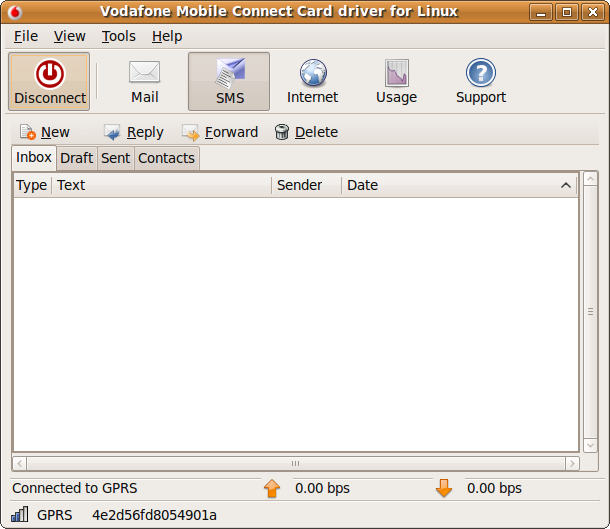Click vertical scrollbar up arrow
Viewport: 610px width, 529px height.
(590, 179)
